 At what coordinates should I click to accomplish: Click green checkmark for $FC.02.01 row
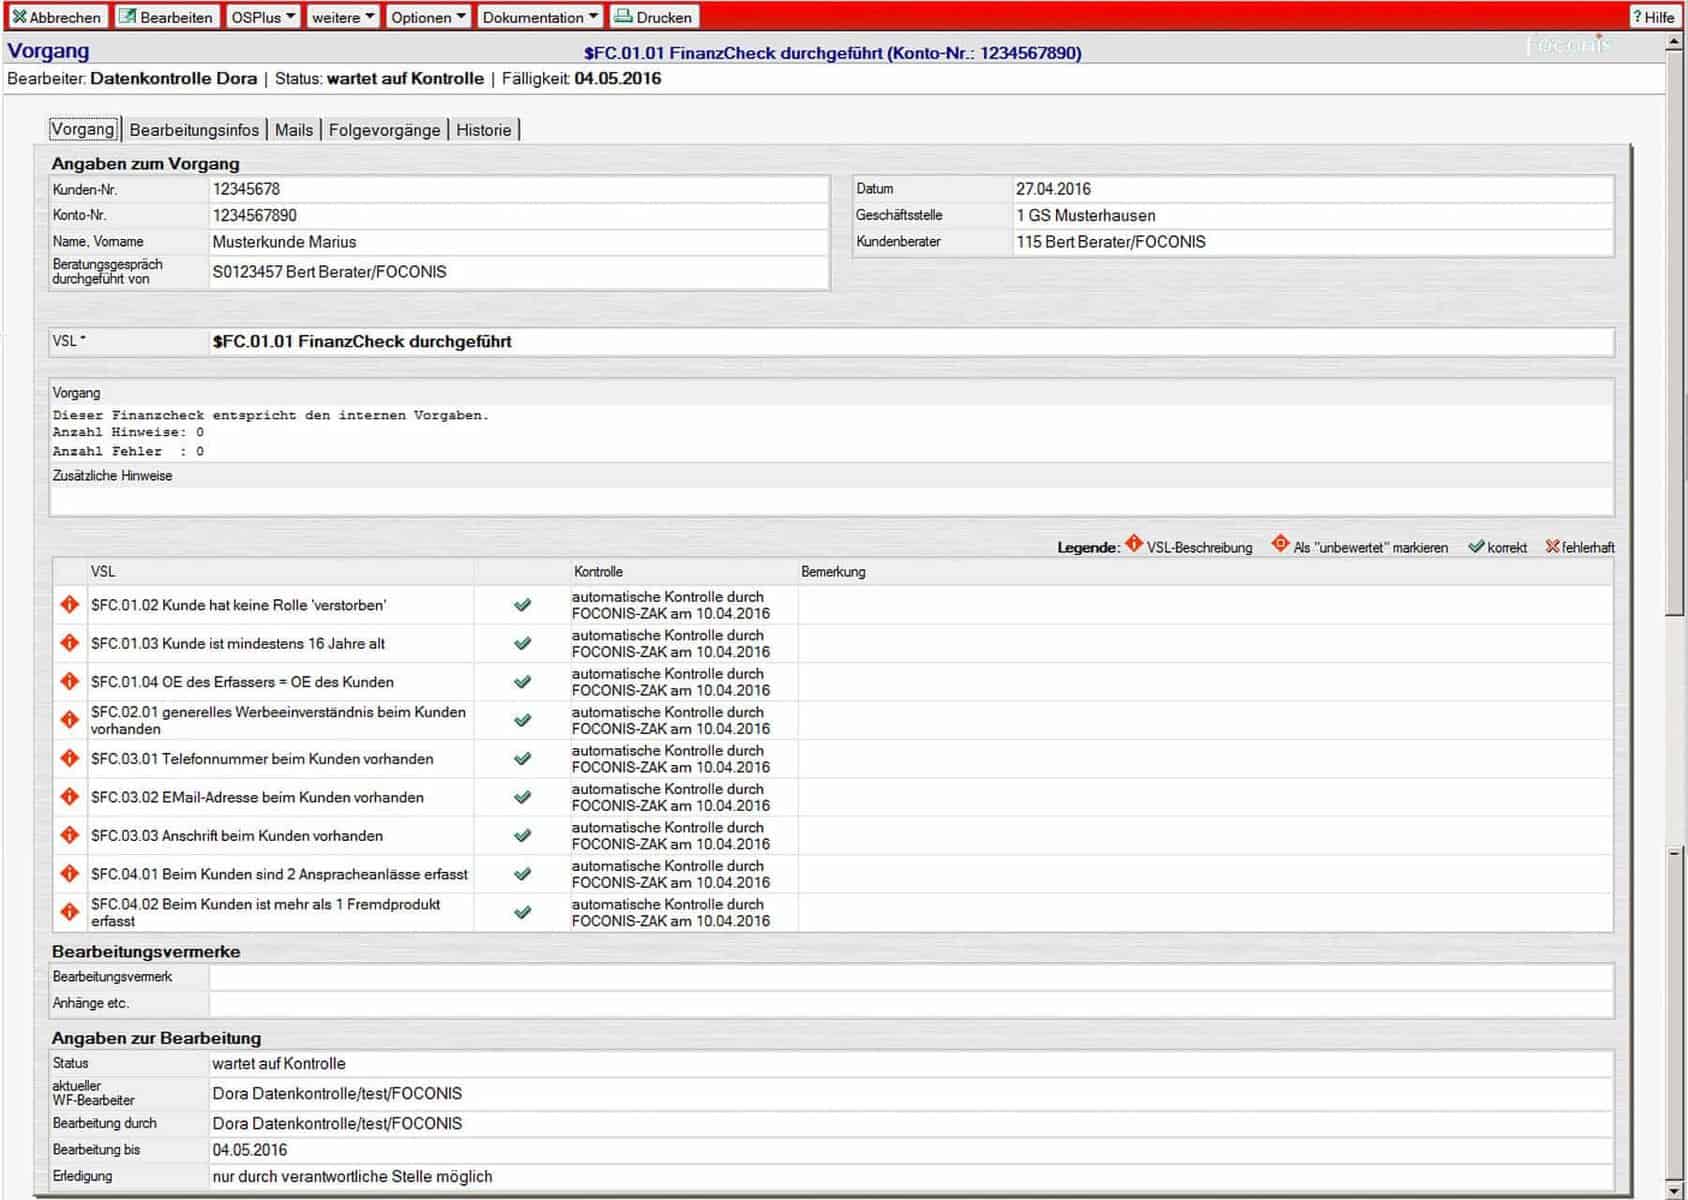[522, 720]
